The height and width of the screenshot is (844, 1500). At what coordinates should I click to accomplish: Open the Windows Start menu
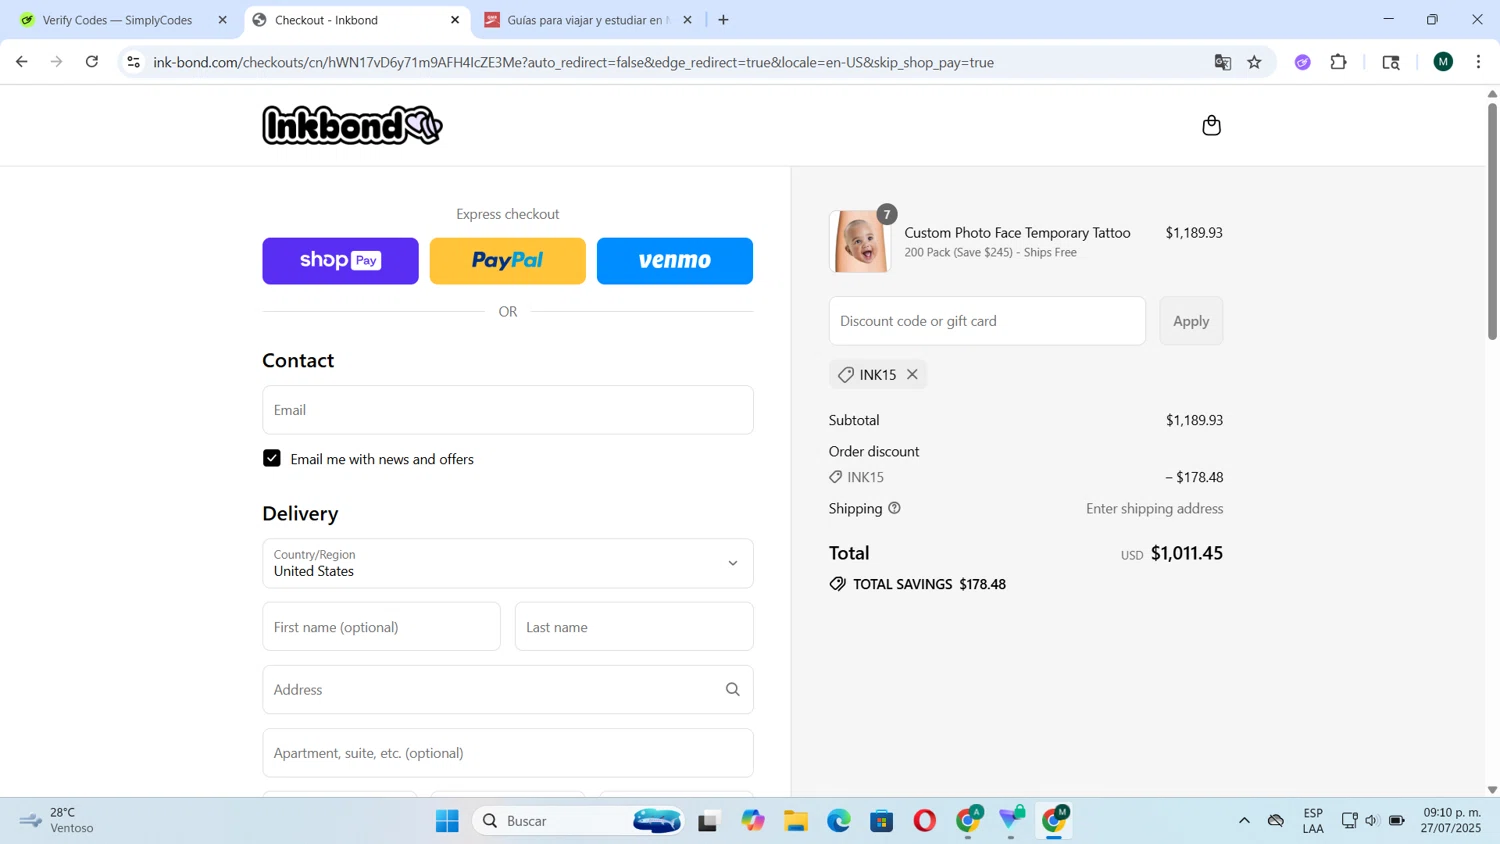point(447,821)
